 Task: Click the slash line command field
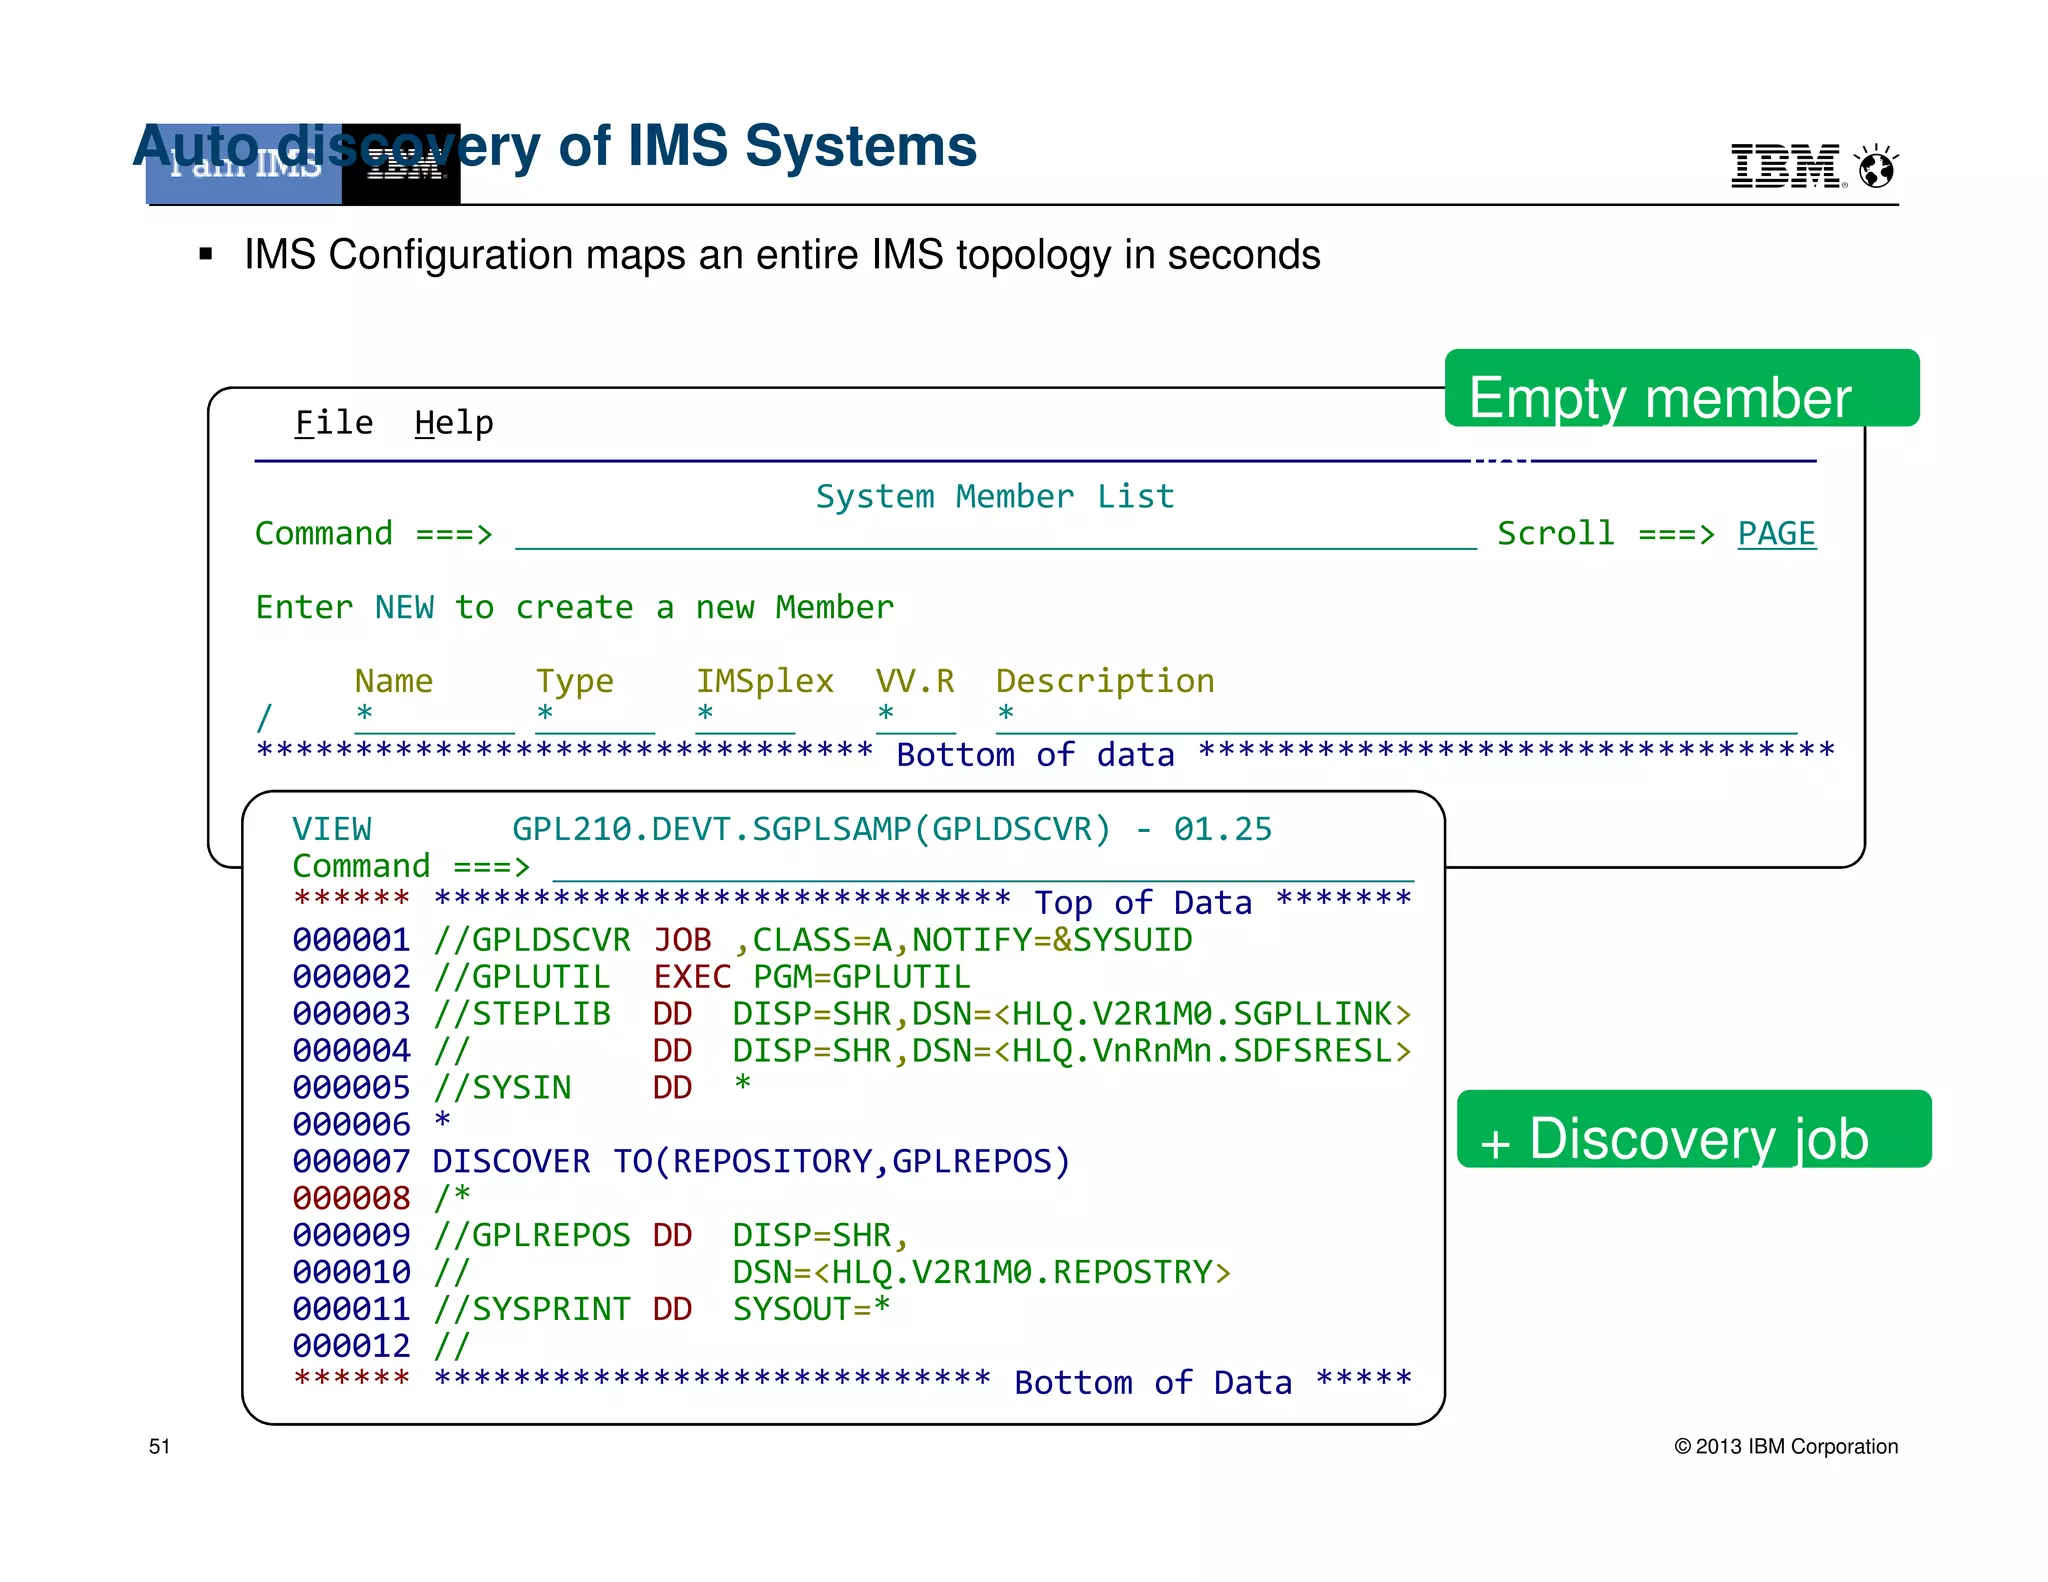coord(265,717)
